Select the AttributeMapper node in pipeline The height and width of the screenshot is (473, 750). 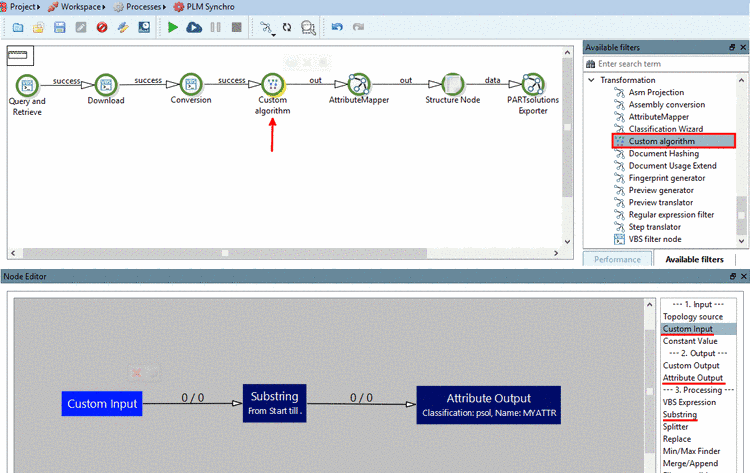(359, 84)
